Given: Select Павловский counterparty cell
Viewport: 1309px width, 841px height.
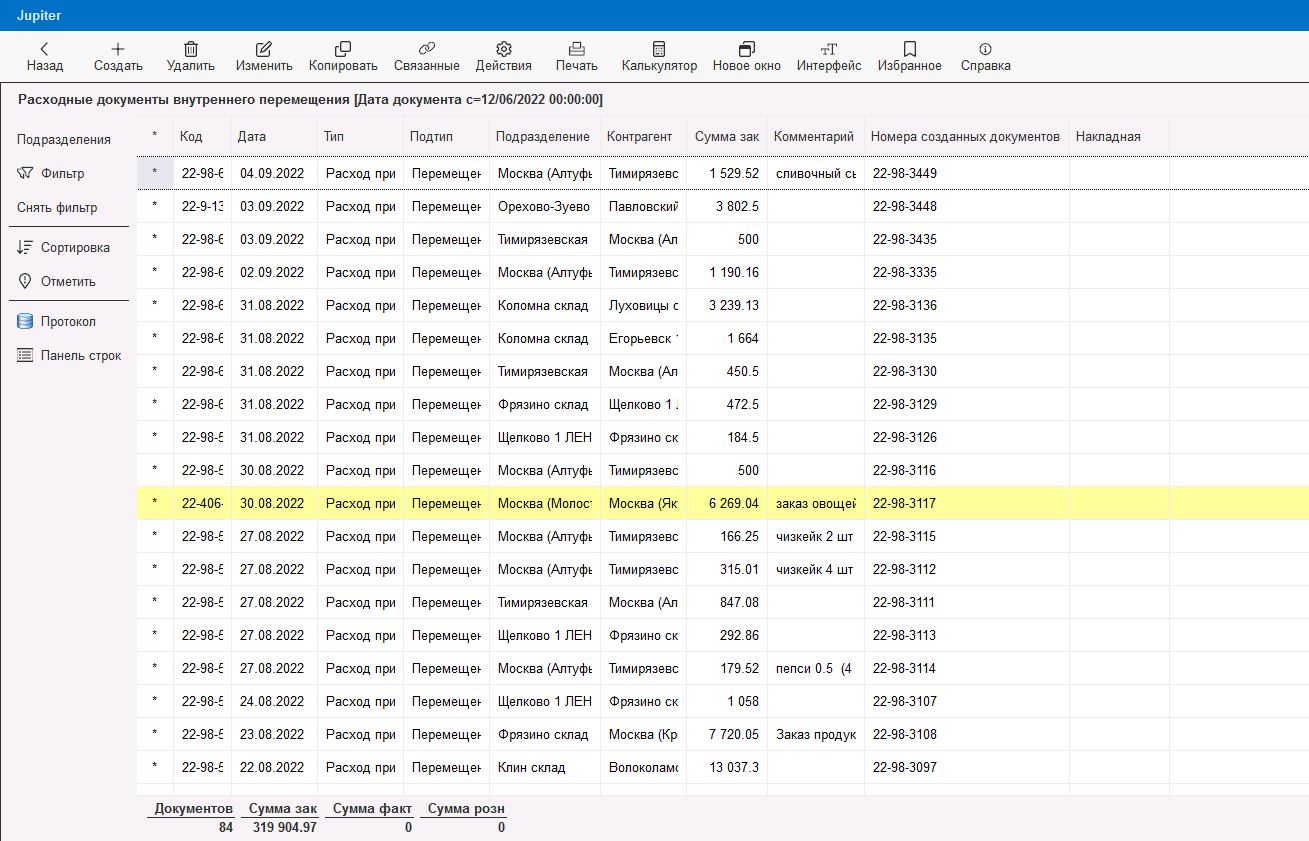Looking at the screenshot, I should [644, 206].
